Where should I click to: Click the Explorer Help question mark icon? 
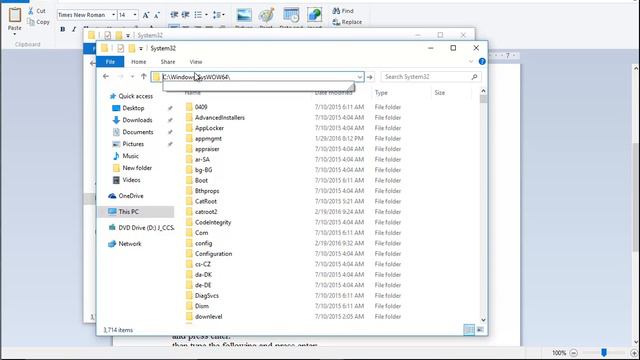[x=482, y=61]
